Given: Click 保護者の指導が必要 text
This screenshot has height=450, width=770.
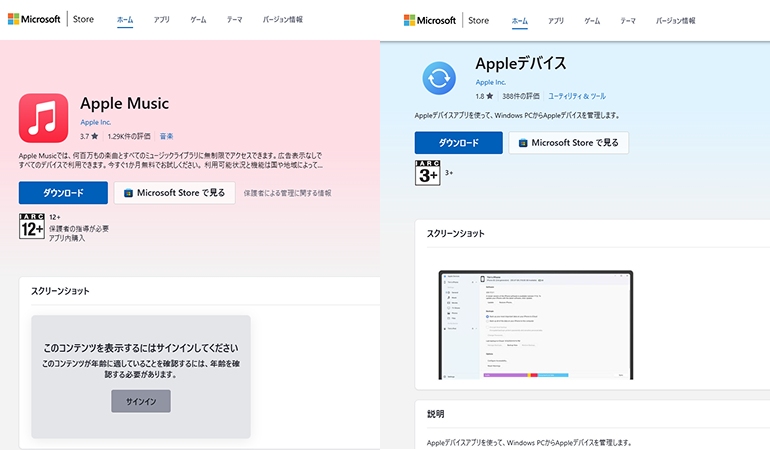Looking at the screenshot, I should [x=79, y=228].
